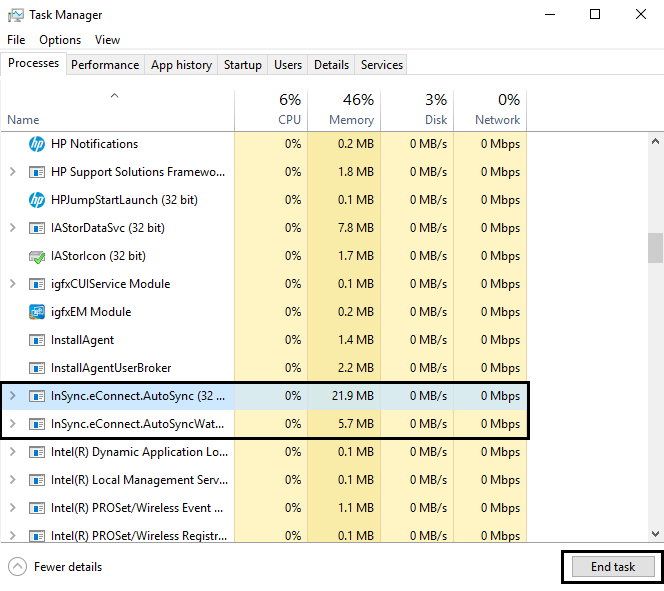Click the 21.9 MB memory value
664x591 pixels.
coord(353,396)
